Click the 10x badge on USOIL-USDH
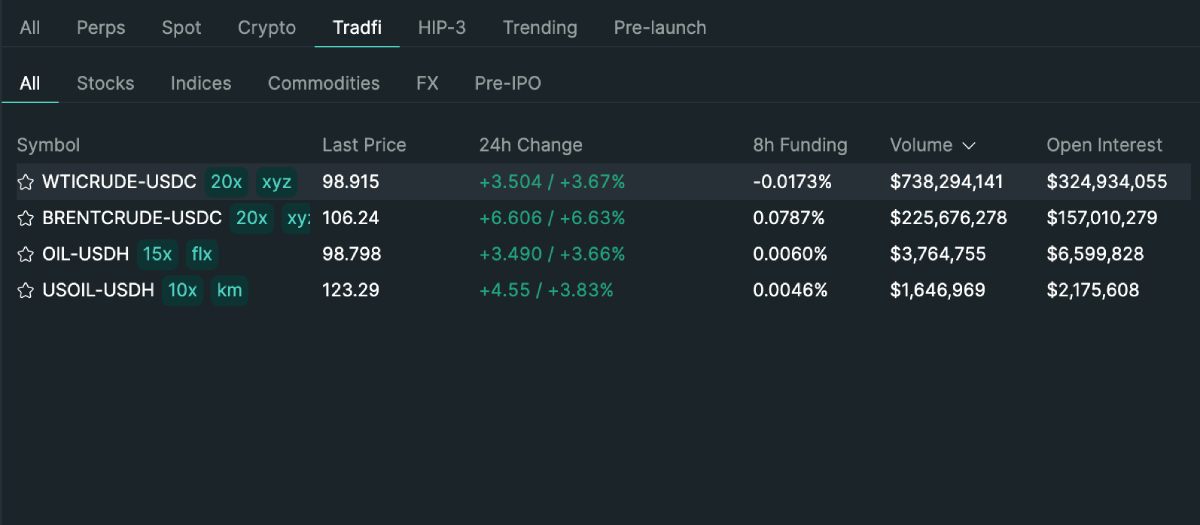The image size is (1200, 525). [182, 290]
